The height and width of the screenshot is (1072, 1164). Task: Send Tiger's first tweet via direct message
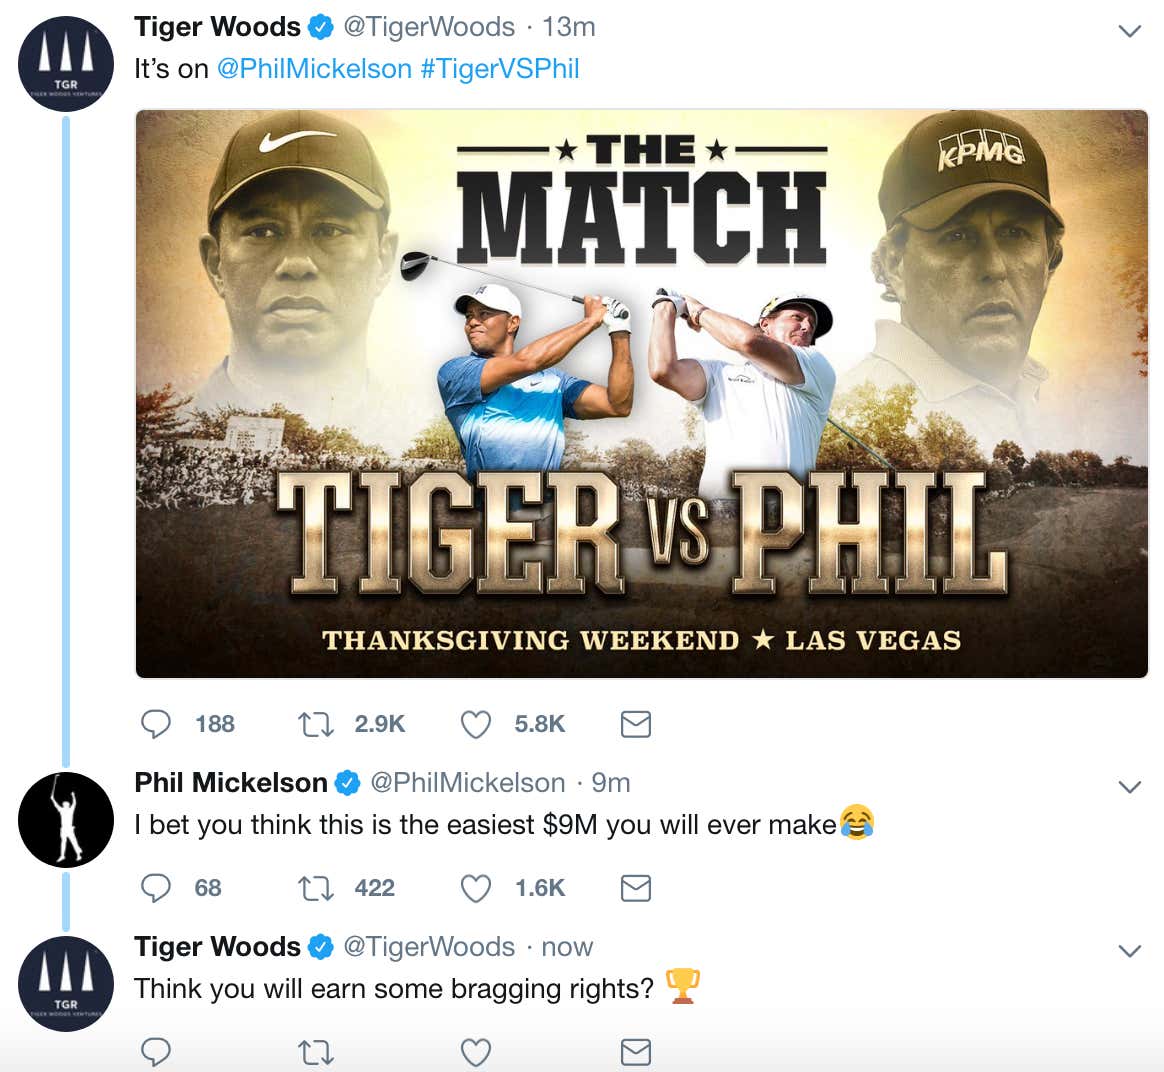click(635, 724)
